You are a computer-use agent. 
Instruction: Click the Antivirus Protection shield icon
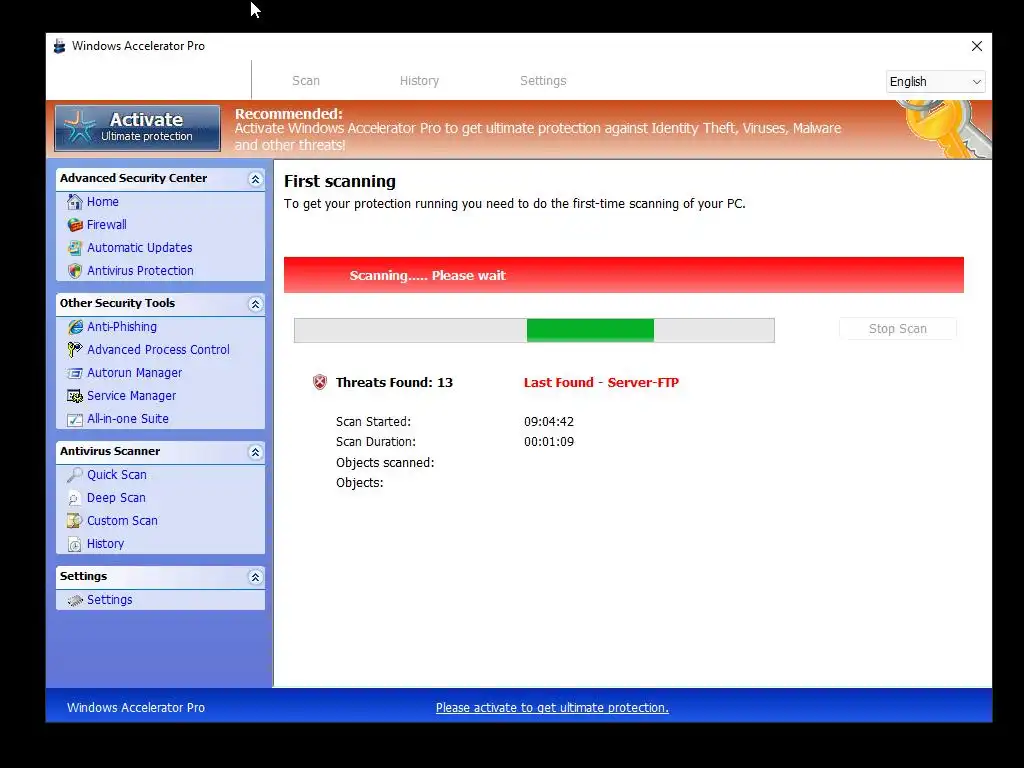(75, 270)
